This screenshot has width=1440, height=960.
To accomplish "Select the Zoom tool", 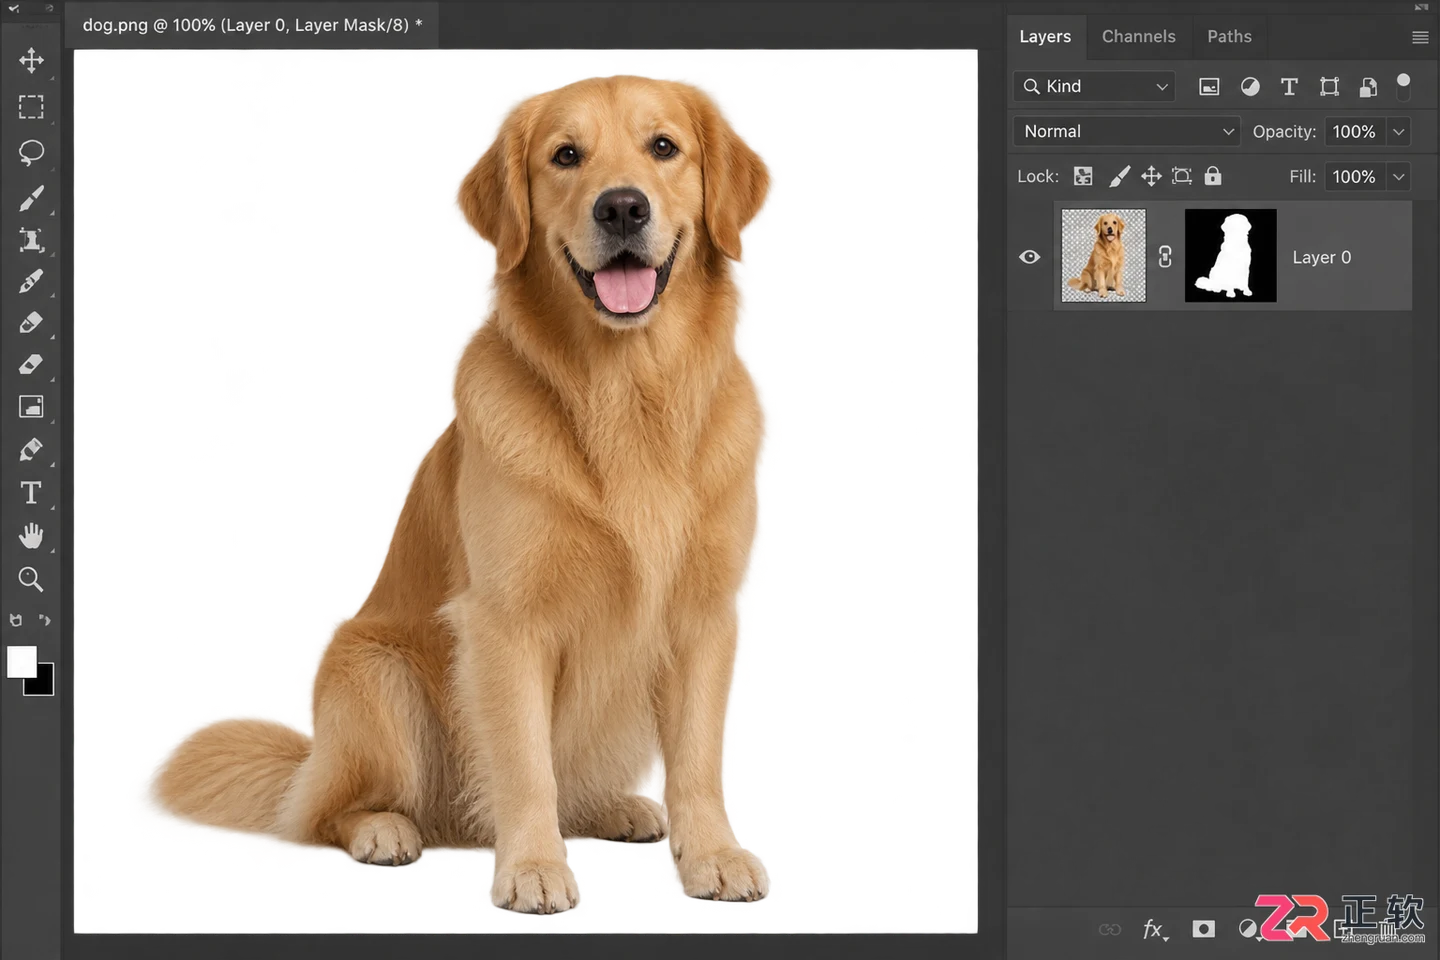I will 31,579.
